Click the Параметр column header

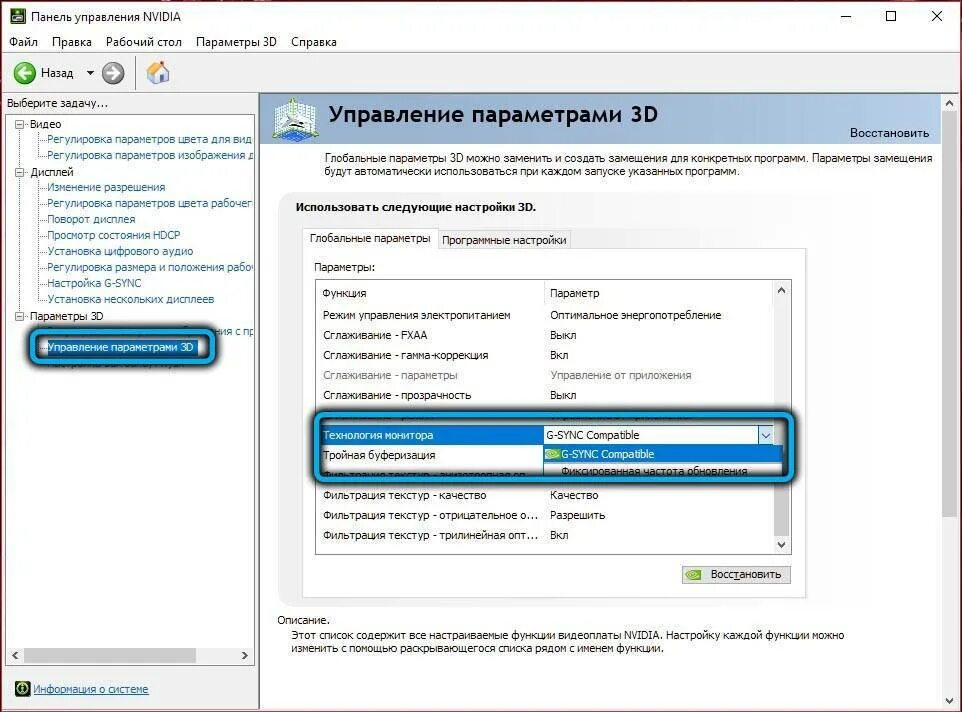(x=659, y=293)
